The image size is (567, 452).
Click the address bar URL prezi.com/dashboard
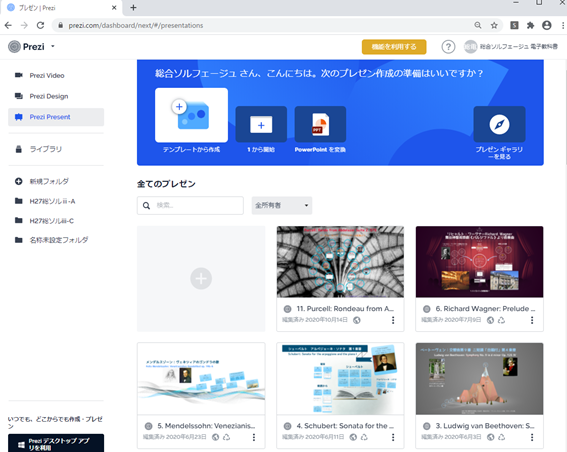tap(136, 25)
